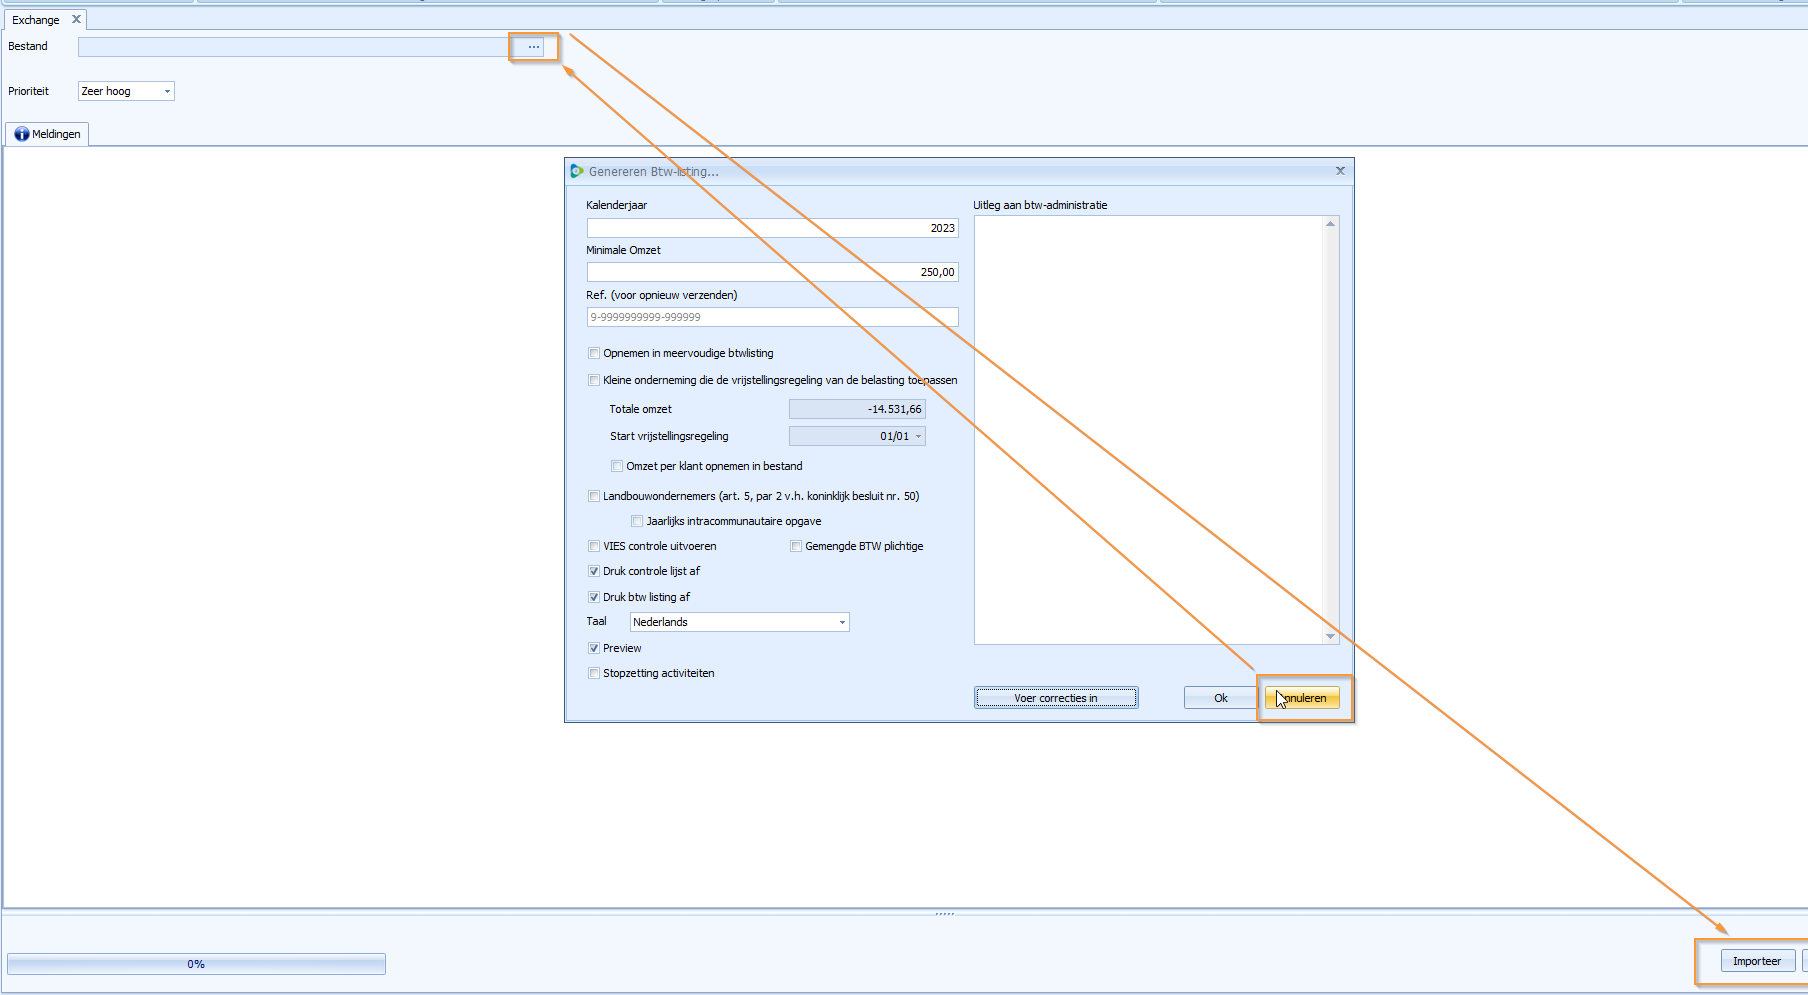Expand the Taal language dropdown

click(842, 622)
